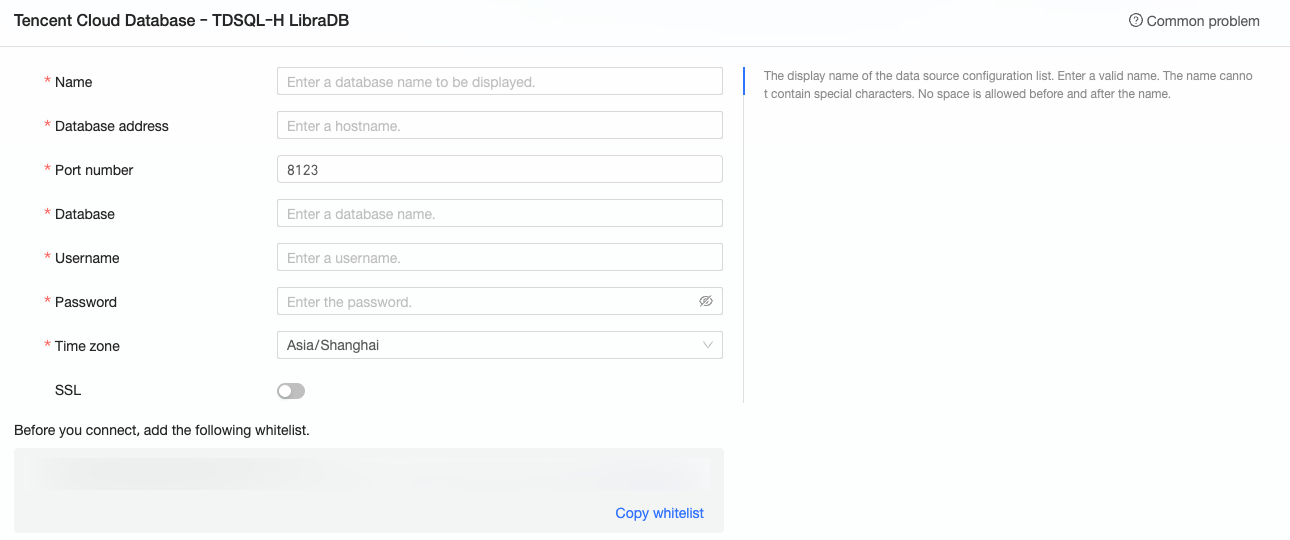Screen dimensions: 1290x540
Task: Select the Name field label
Action: click(73, 82)
